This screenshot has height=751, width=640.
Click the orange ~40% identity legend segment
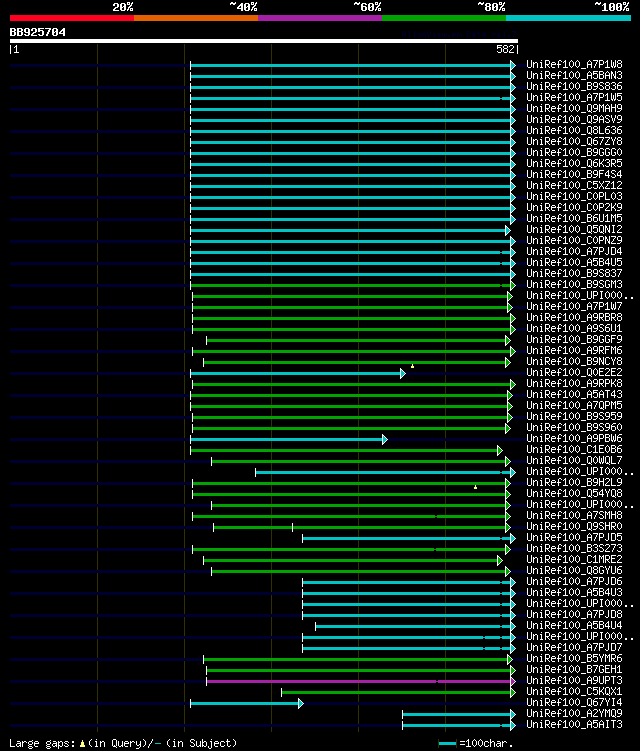pyautogui.click(x=196, y=18)
